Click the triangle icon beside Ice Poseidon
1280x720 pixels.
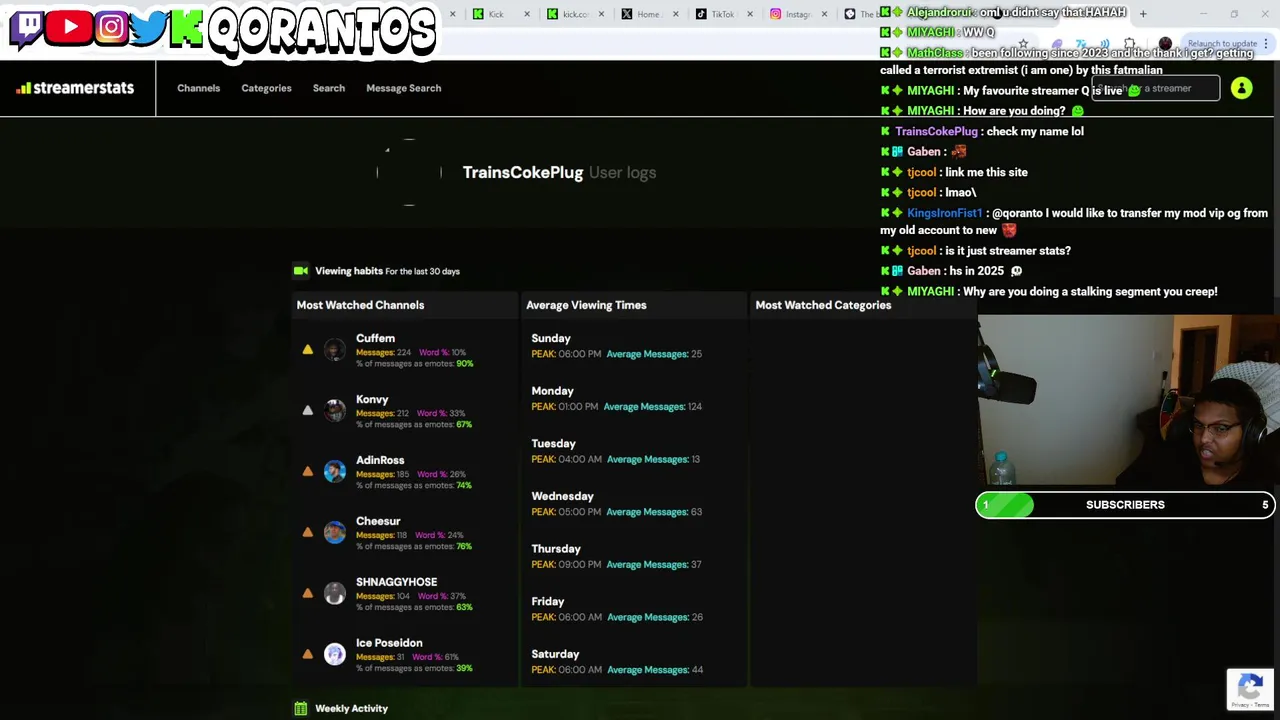[x=308, y=654]
